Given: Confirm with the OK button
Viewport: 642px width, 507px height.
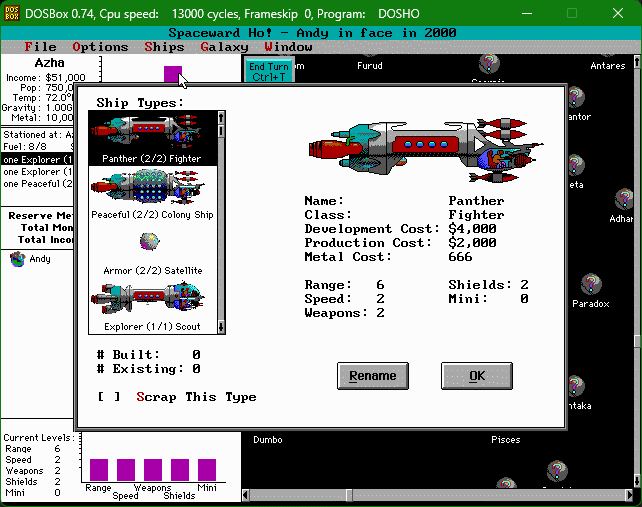Looking at the screenshot, I should (x=476, y=376).
